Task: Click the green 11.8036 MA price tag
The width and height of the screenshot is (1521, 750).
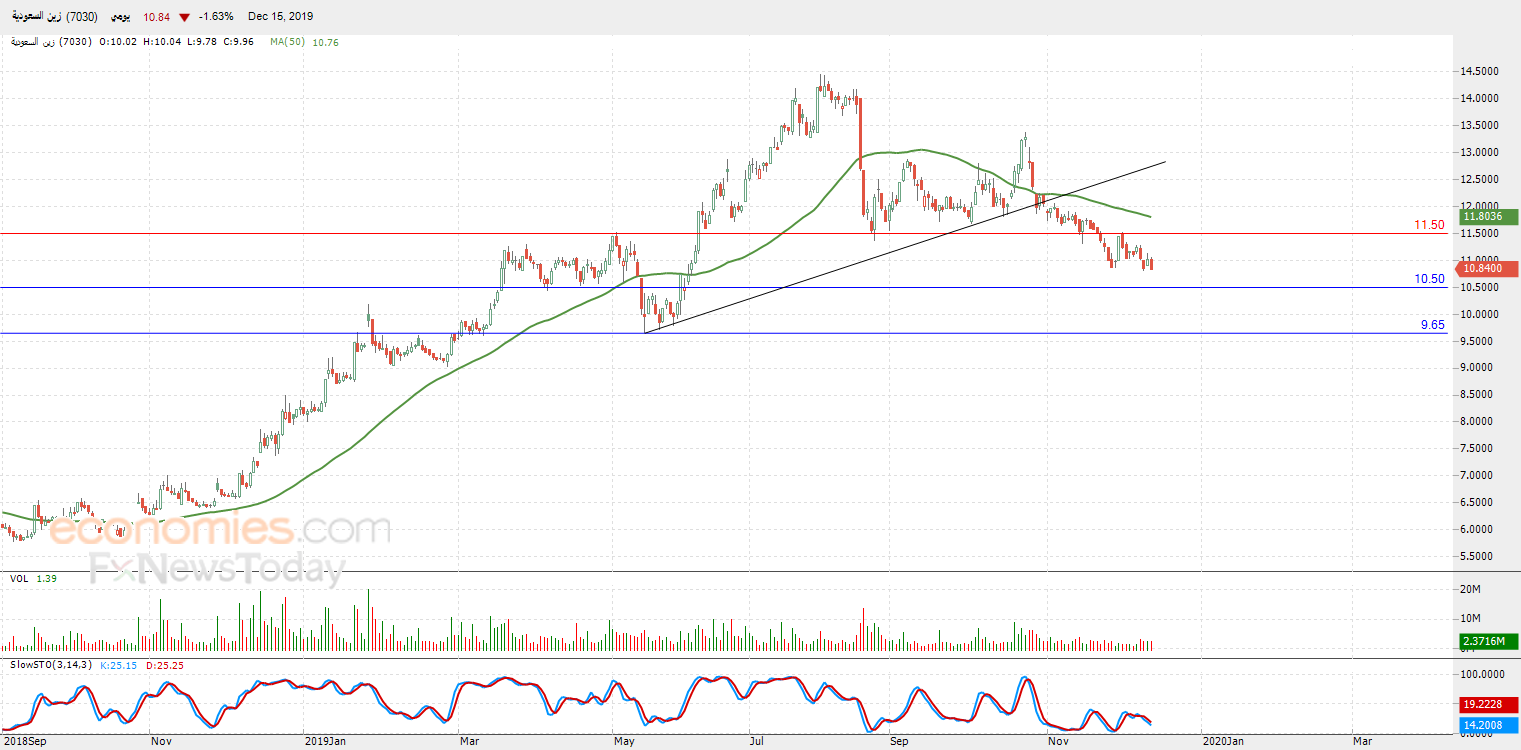Action: click(x=1488, y=216)
